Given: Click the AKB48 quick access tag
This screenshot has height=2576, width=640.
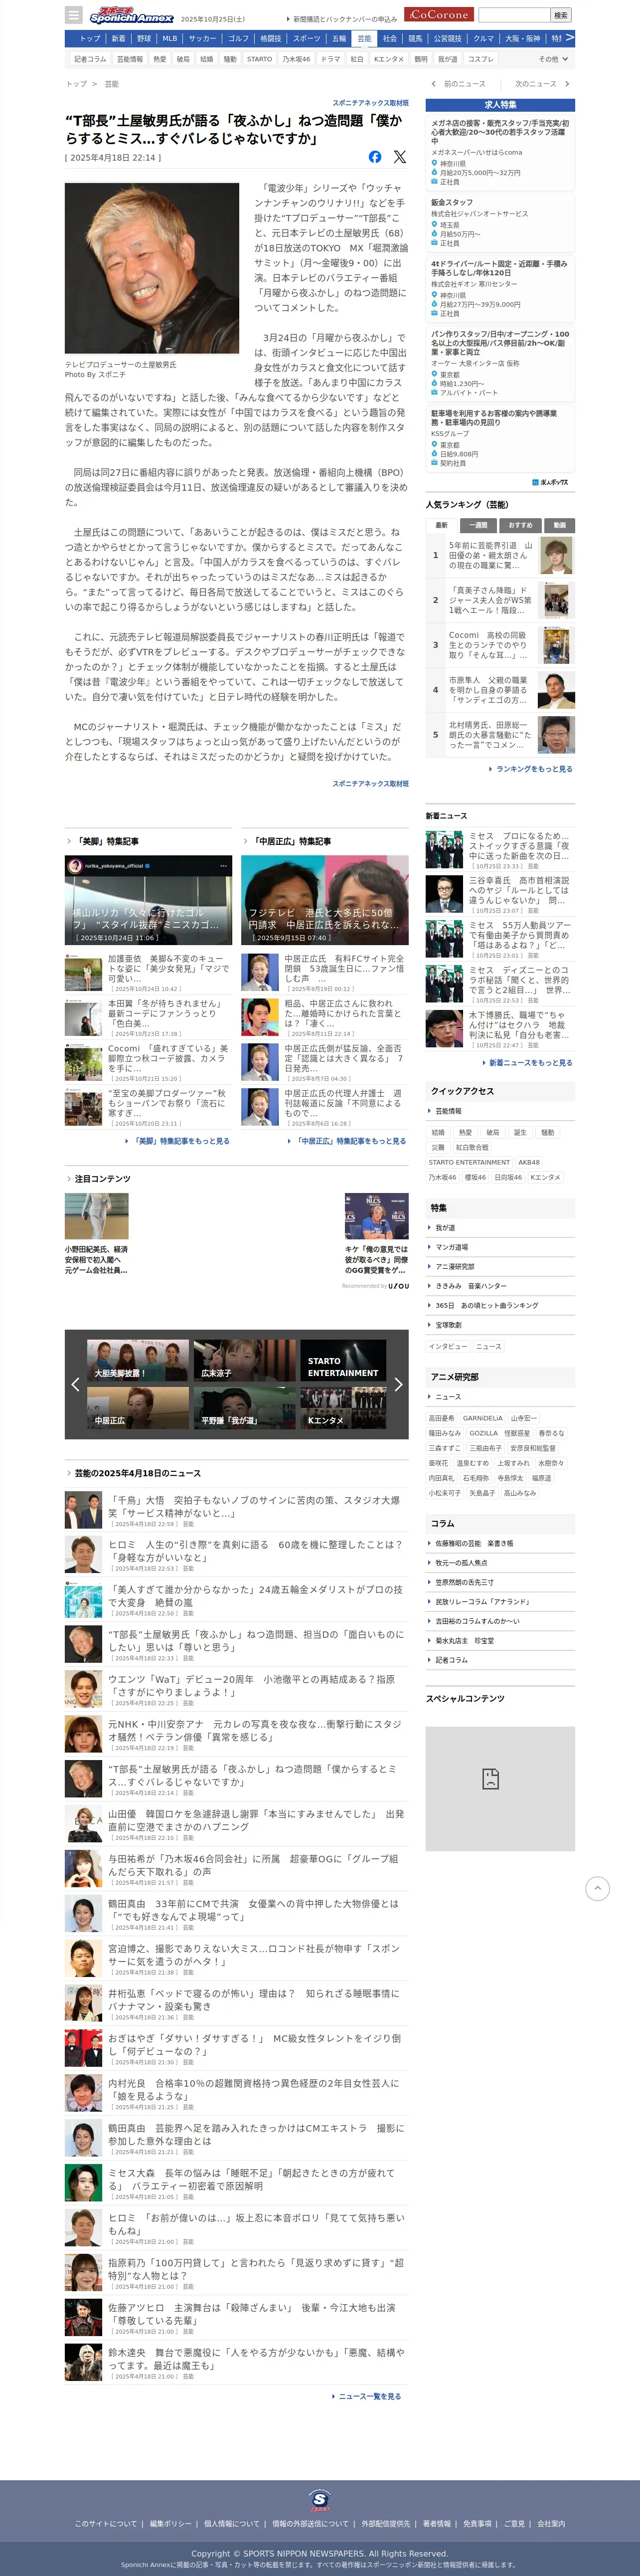Looking at the screenshot, I should pyautogui.click(x=529, y=1163).
